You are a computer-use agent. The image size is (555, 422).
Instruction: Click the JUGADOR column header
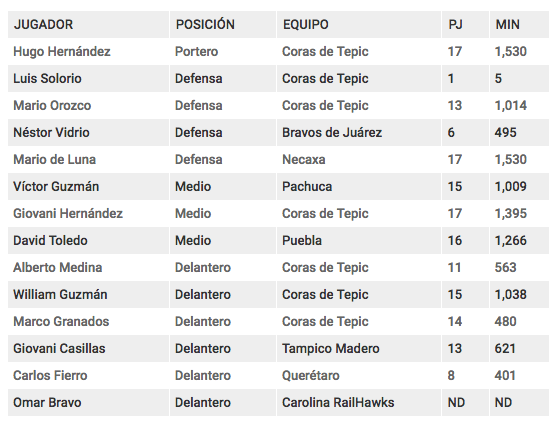pos(44,24)
